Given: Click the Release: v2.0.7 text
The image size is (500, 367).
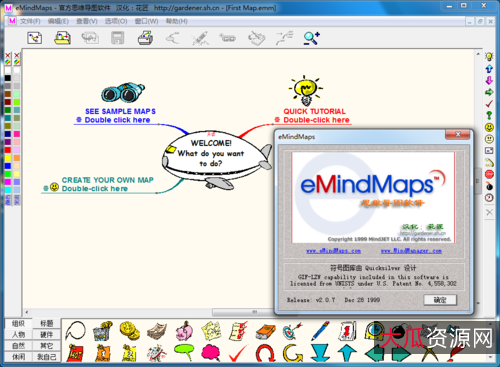Looking at the screenshot, I should pyautogui.click(x=311, y=300).
